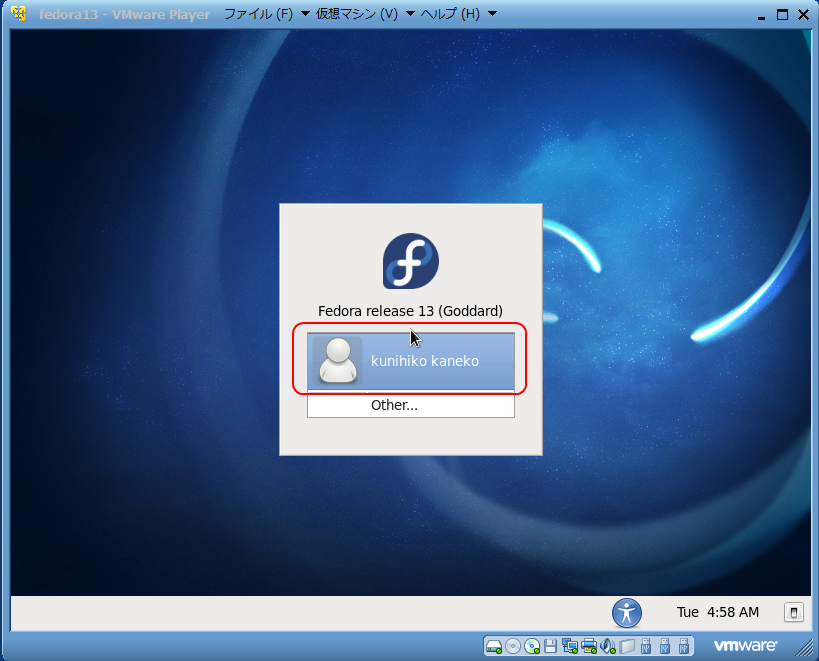Viewport: 819px width, 661px height.
Task: Maximize the VMware Player window
Action: [782, 15]
